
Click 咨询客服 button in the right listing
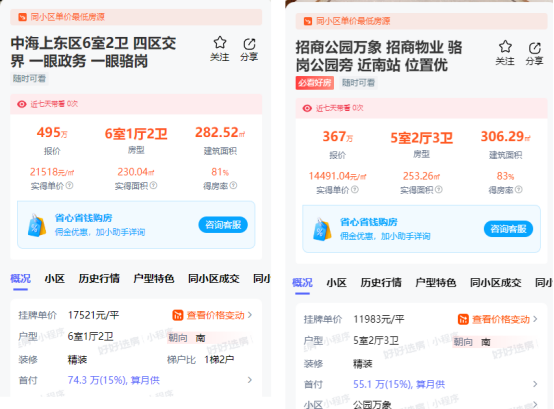coord(508,229)
